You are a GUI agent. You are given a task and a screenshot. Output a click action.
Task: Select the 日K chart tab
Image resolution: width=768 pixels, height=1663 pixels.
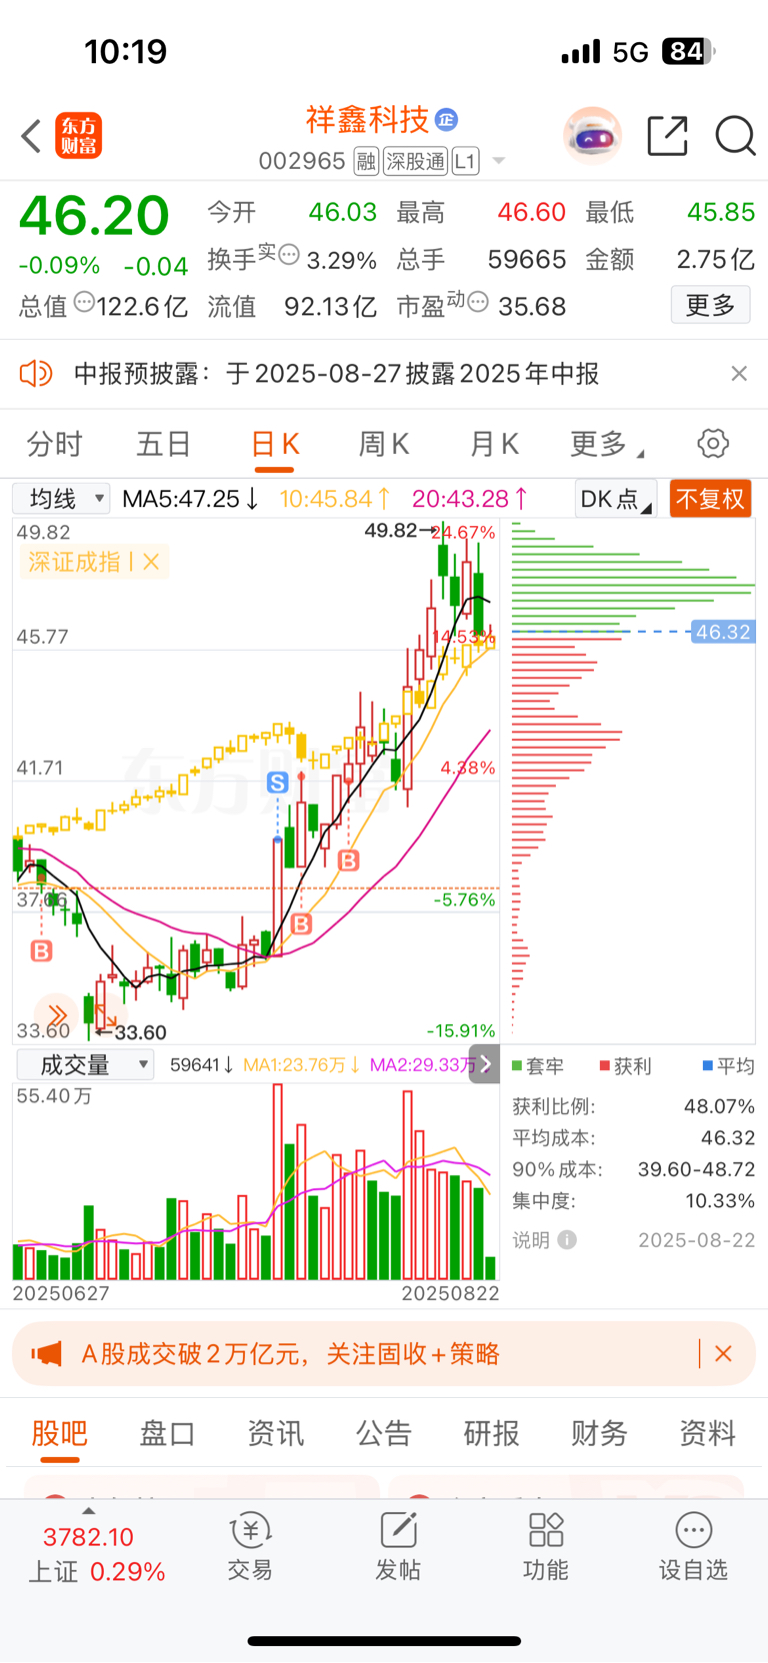tap(275, 444)
